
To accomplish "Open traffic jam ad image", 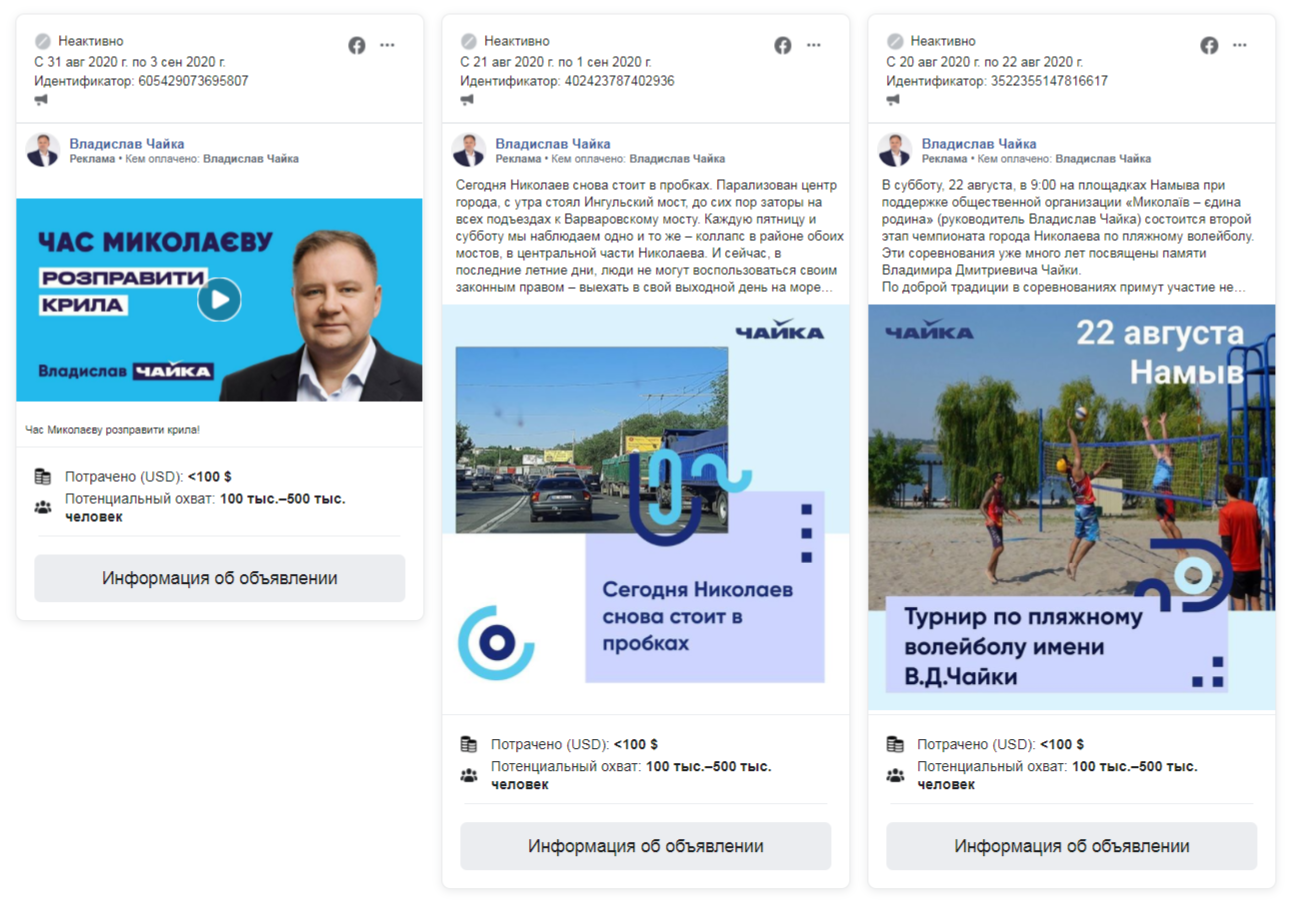I will click(646, 507).
